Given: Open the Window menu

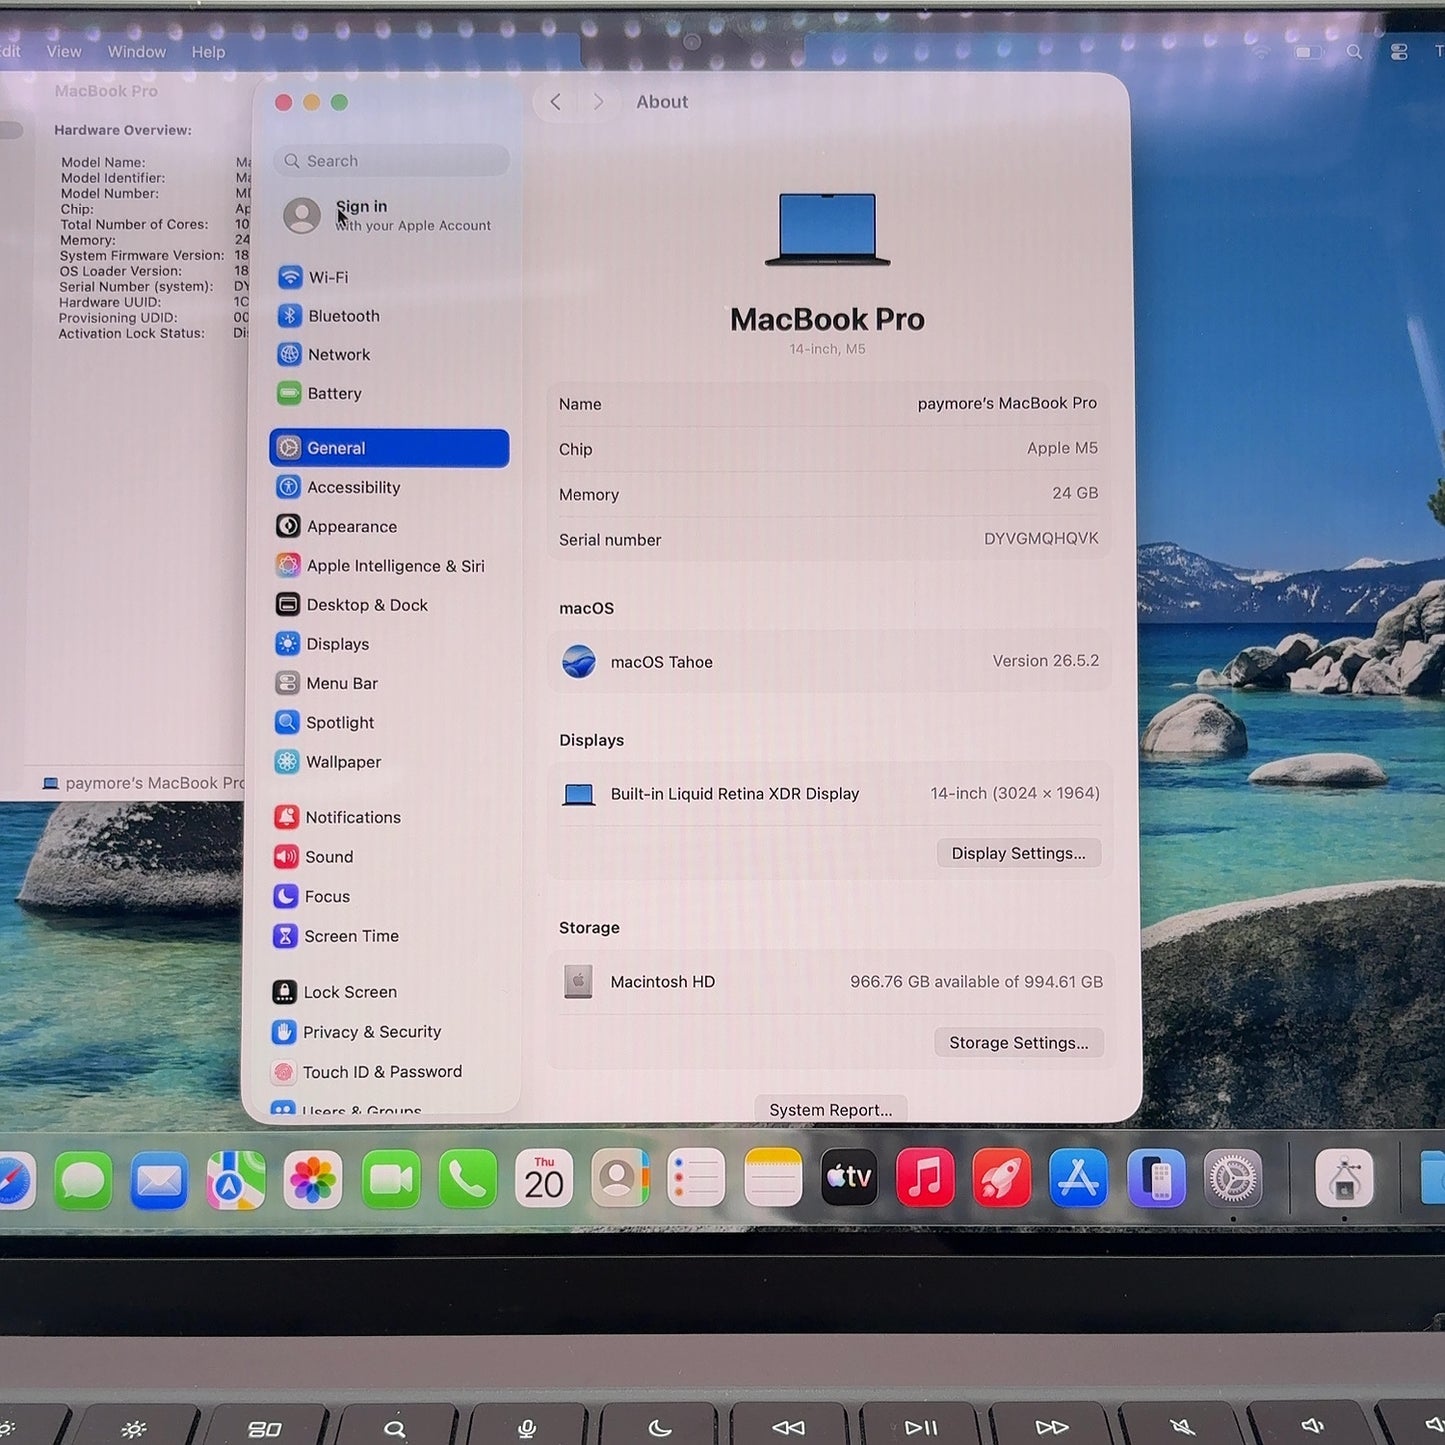Looking at the screenshot, I should pyautogui.click(x=137, y=52).
